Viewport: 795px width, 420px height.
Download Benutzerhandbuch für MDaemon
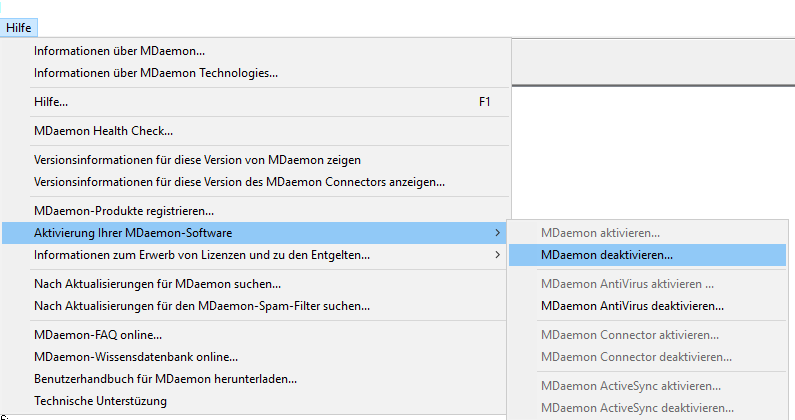tap(165, 379)
